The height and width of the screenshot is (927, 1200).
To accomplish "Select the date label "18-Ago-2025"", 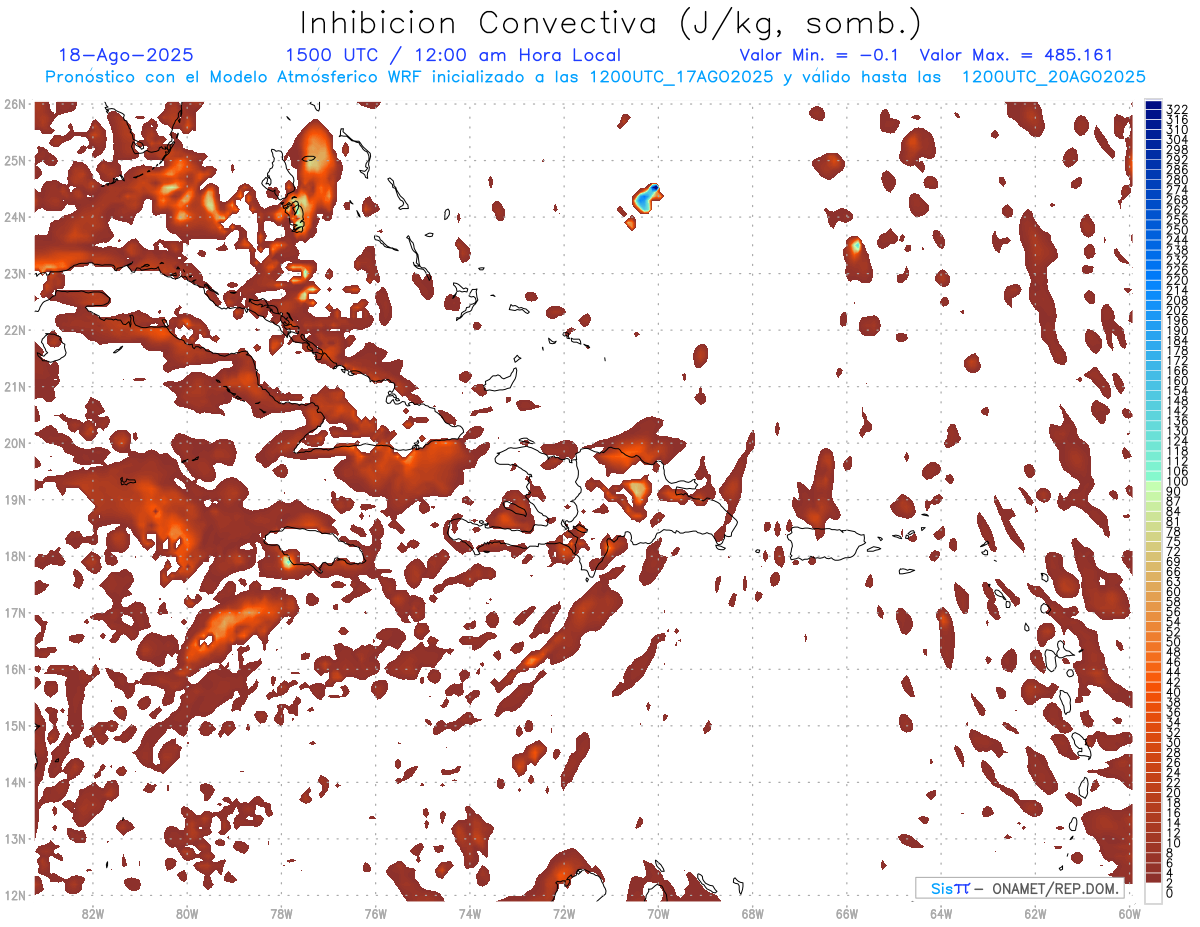I will (127, 56).
